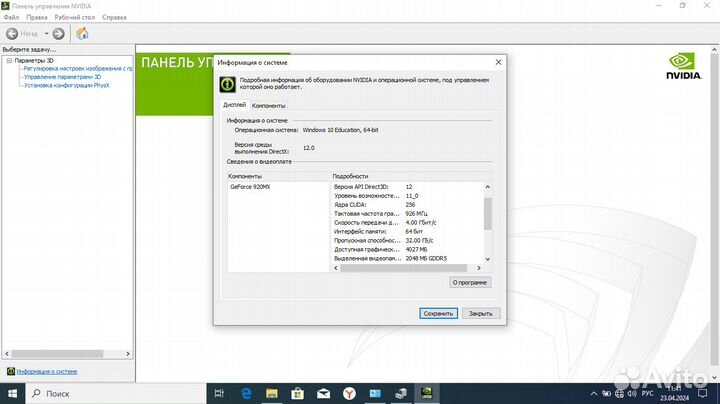This screenshot has width=720, height=404.
Task: Click the О программе button
Action: click(x=469, y=282)
